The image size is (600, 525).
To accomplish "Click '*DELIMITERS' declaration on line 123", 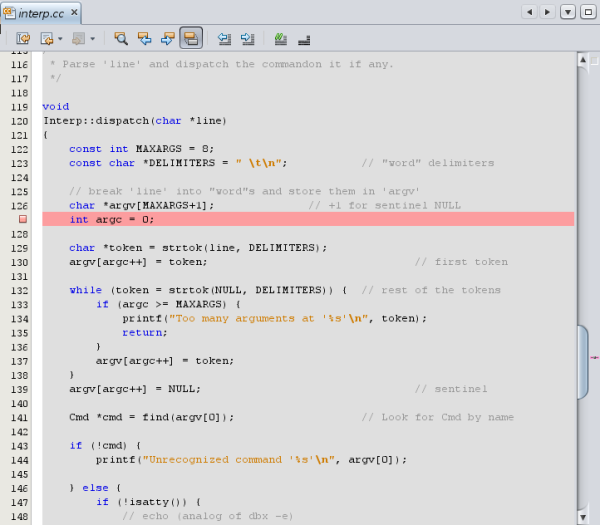I will [179, 163].
